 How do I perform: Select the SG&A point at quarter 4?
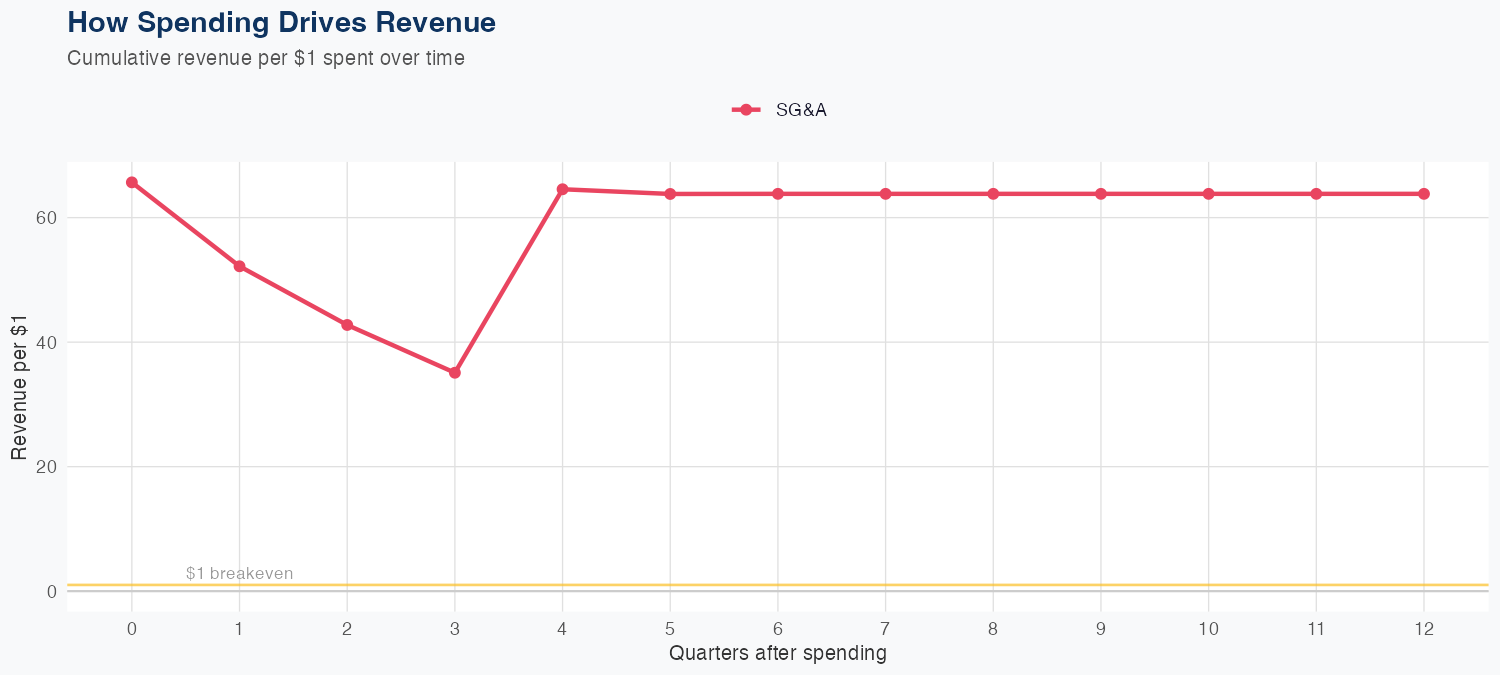click(563, 189)
